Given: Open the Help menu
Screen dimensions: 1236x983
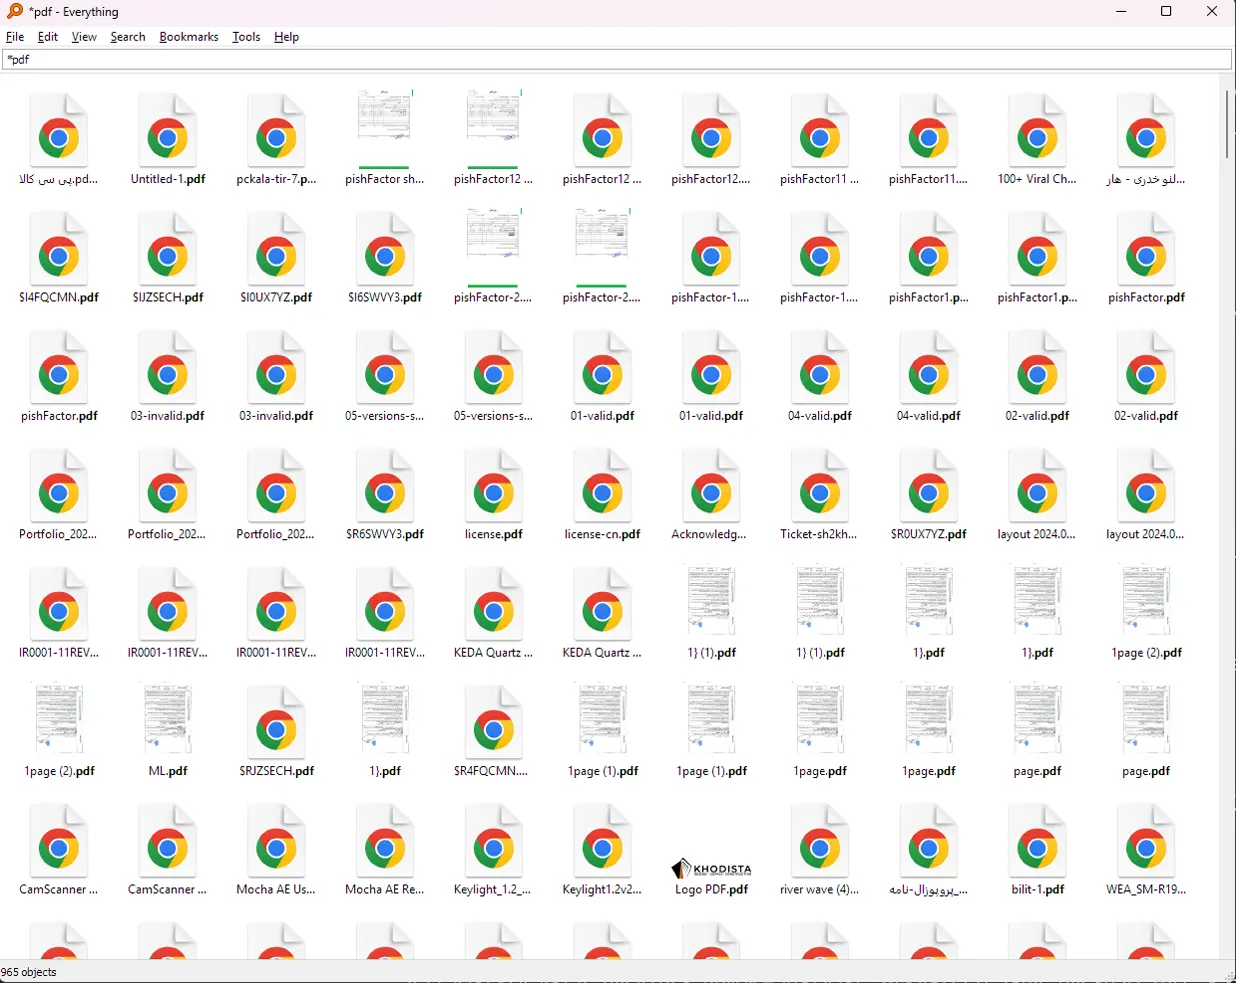Looking at the screenshot, I should point(287,37).
